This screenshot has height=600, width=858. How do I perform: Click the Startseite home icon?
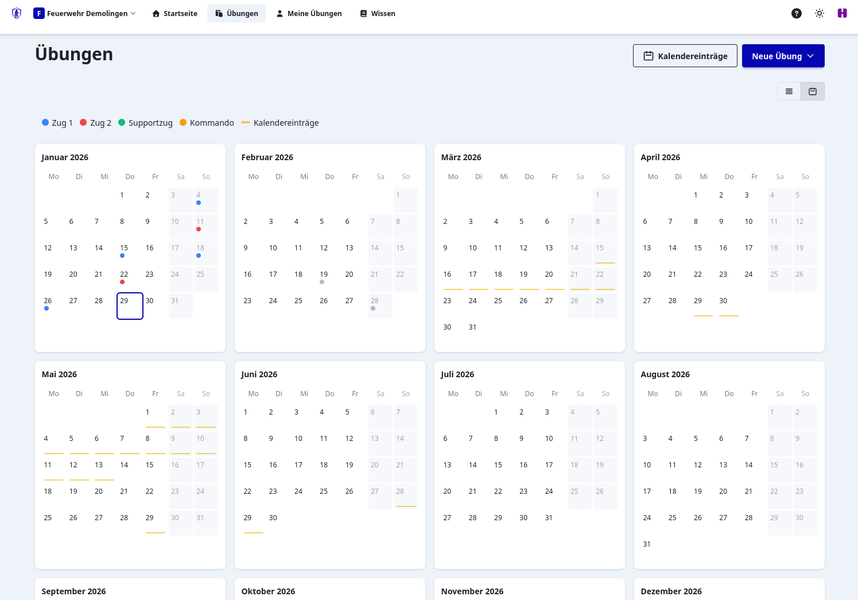click(x=156, y=13)
